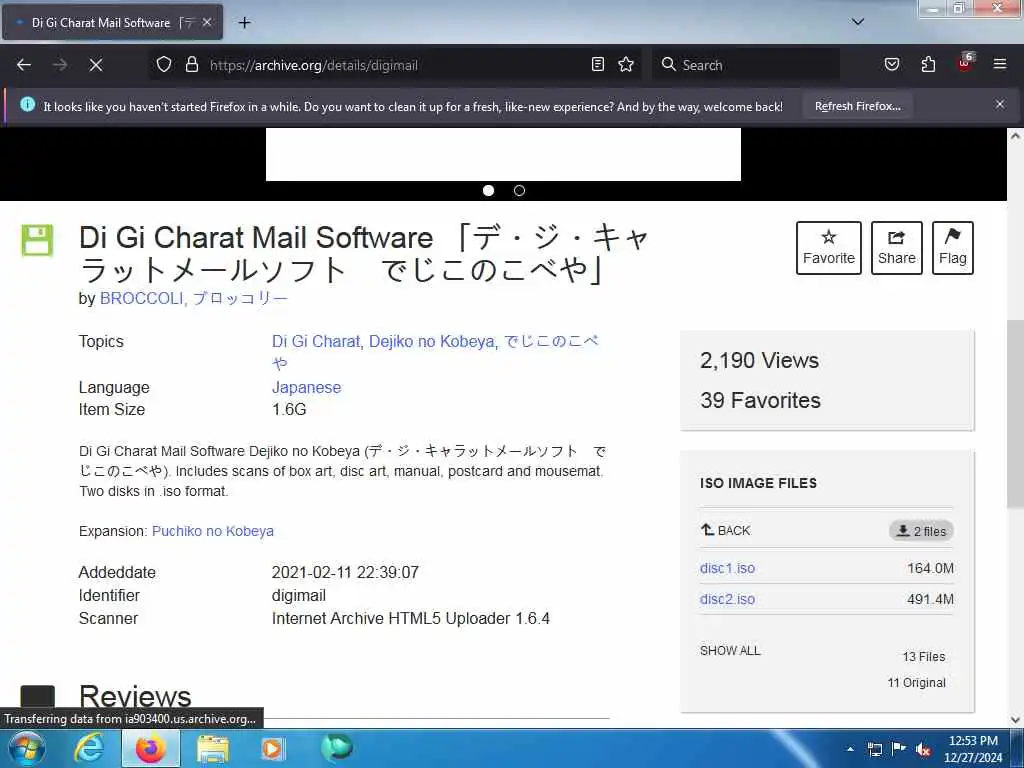
Task: Go back to the previous page
Action: pyautogui.click(x=24, y=65)
